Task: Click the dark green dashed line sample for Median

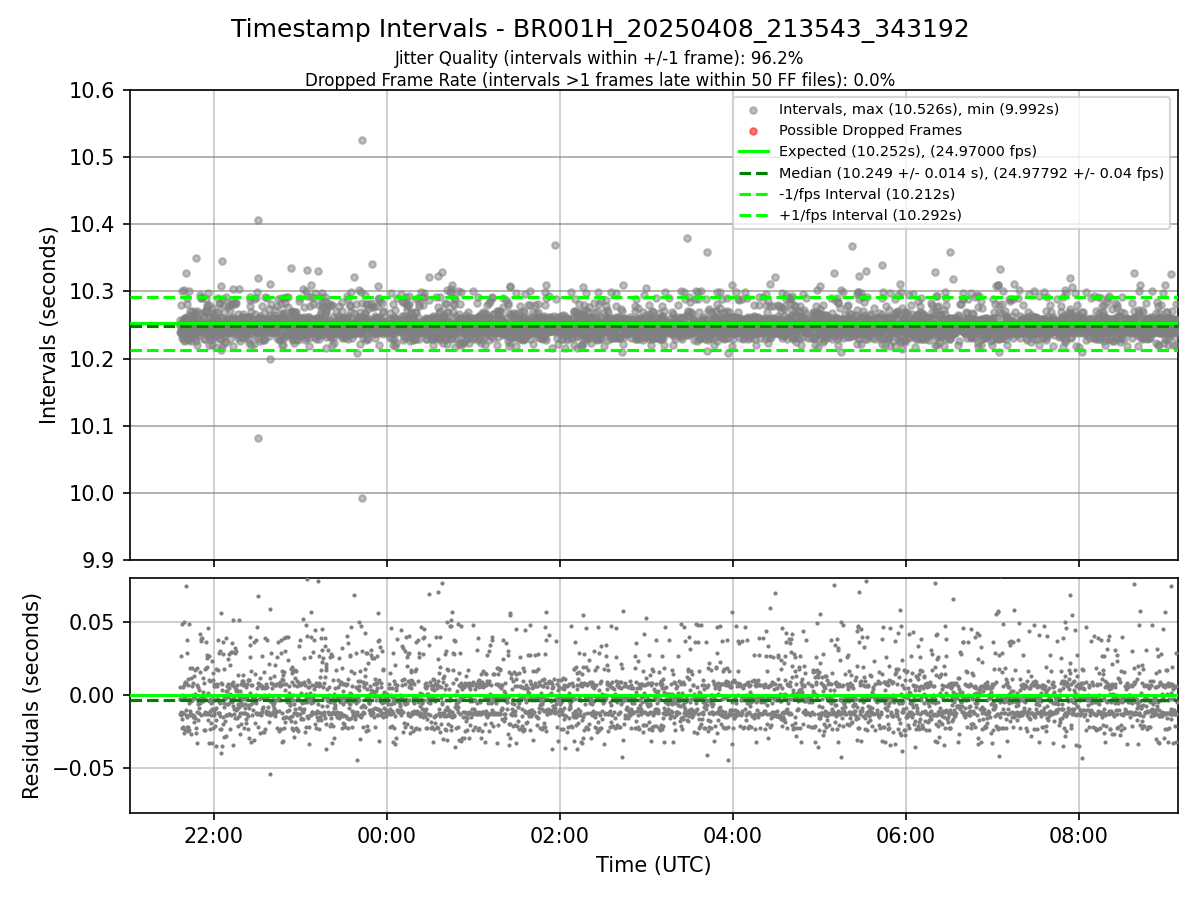Action: click(754, 173)
